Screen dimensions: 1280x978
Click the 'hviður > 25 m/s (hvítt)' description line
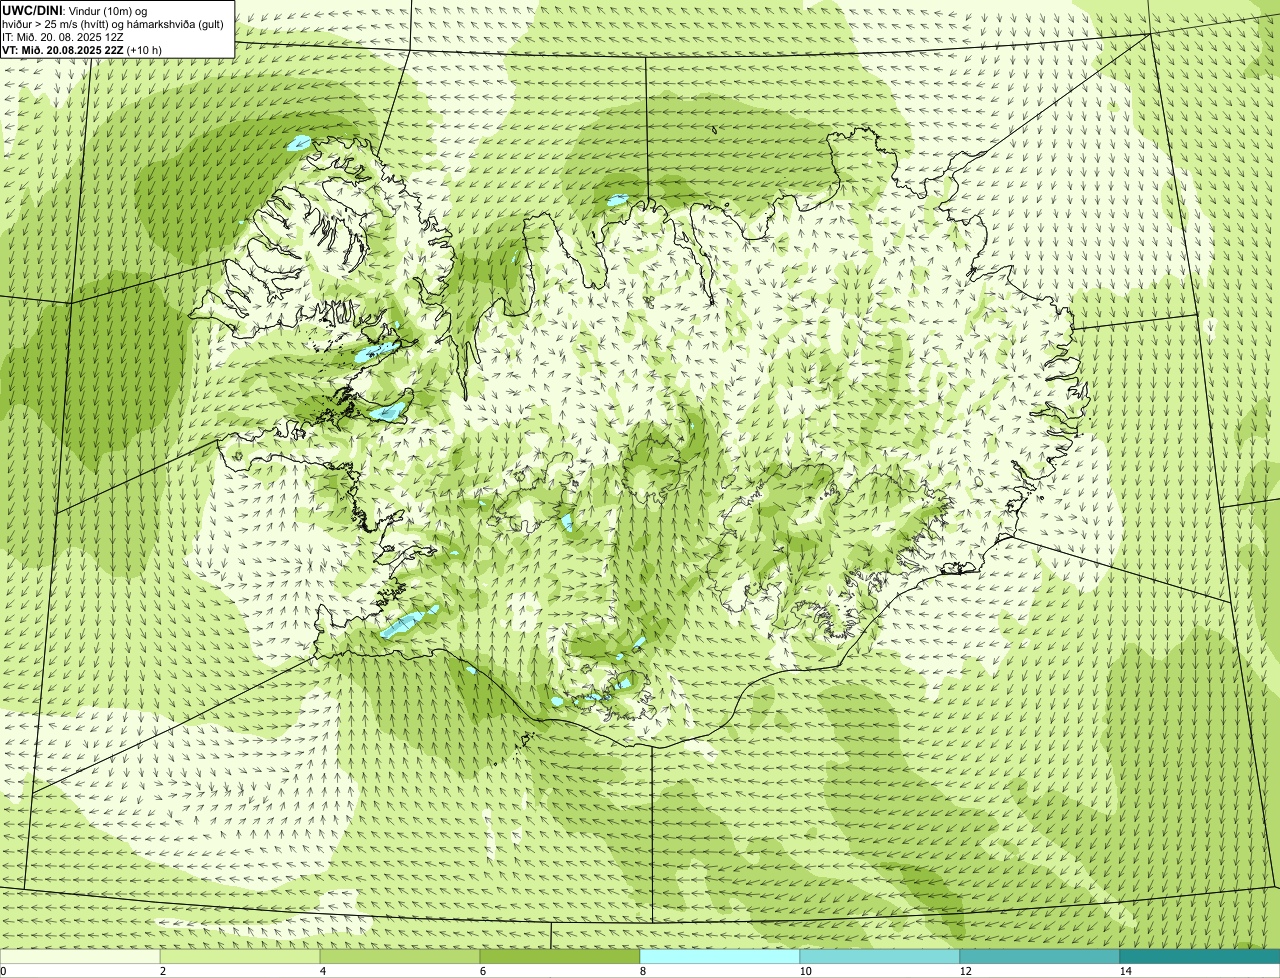click(113, 23)
